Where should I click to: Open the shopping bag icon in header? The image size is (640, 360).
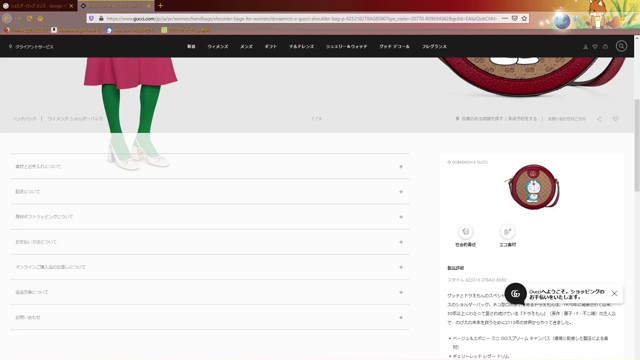click(x=605, y=47)
